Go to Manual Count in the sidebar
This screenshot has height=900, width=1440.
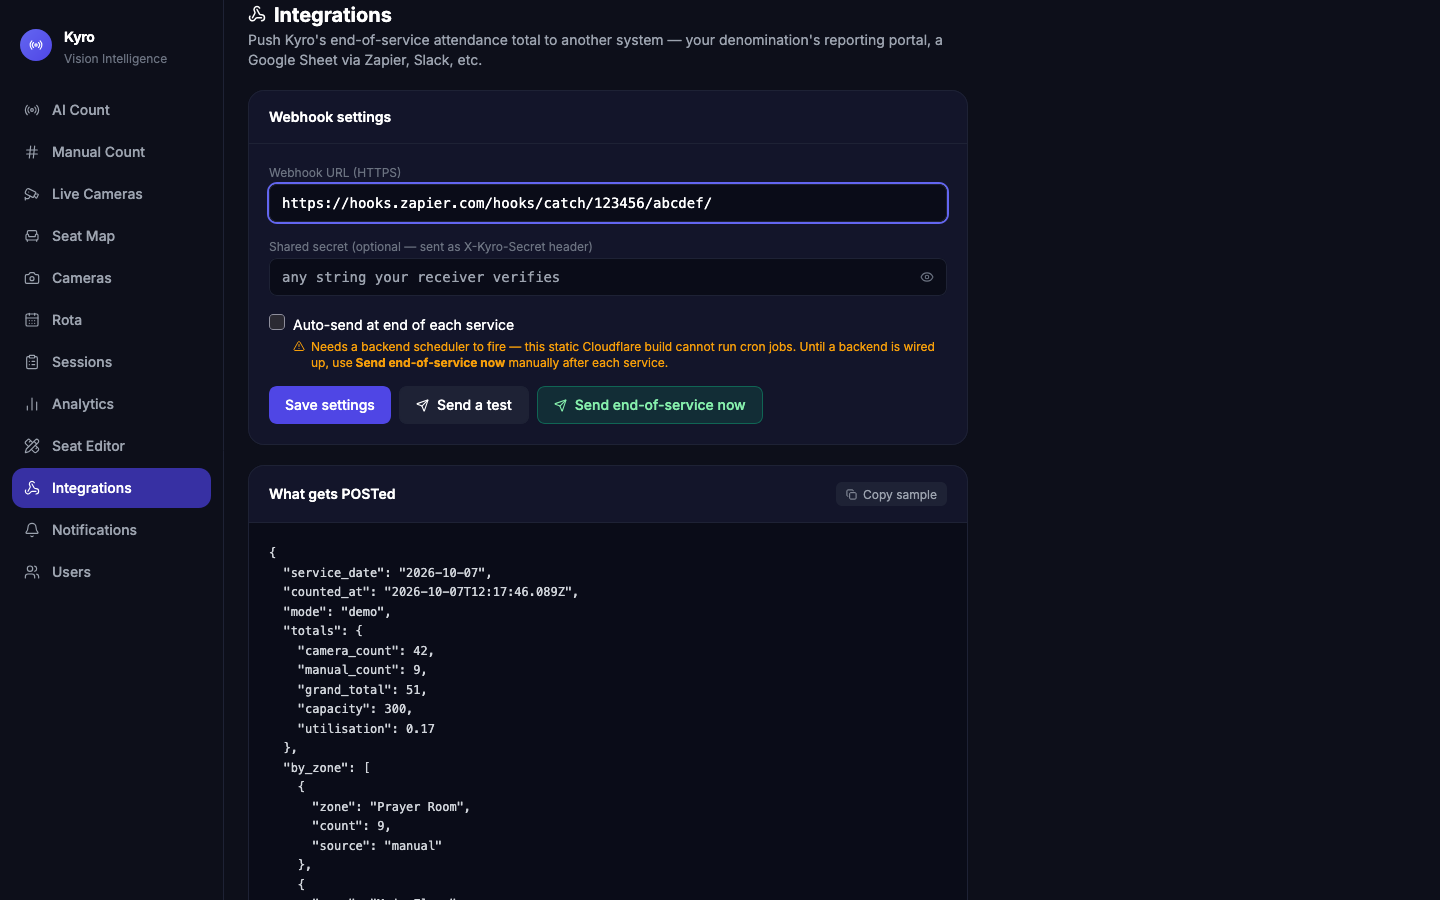coord(111,152)
